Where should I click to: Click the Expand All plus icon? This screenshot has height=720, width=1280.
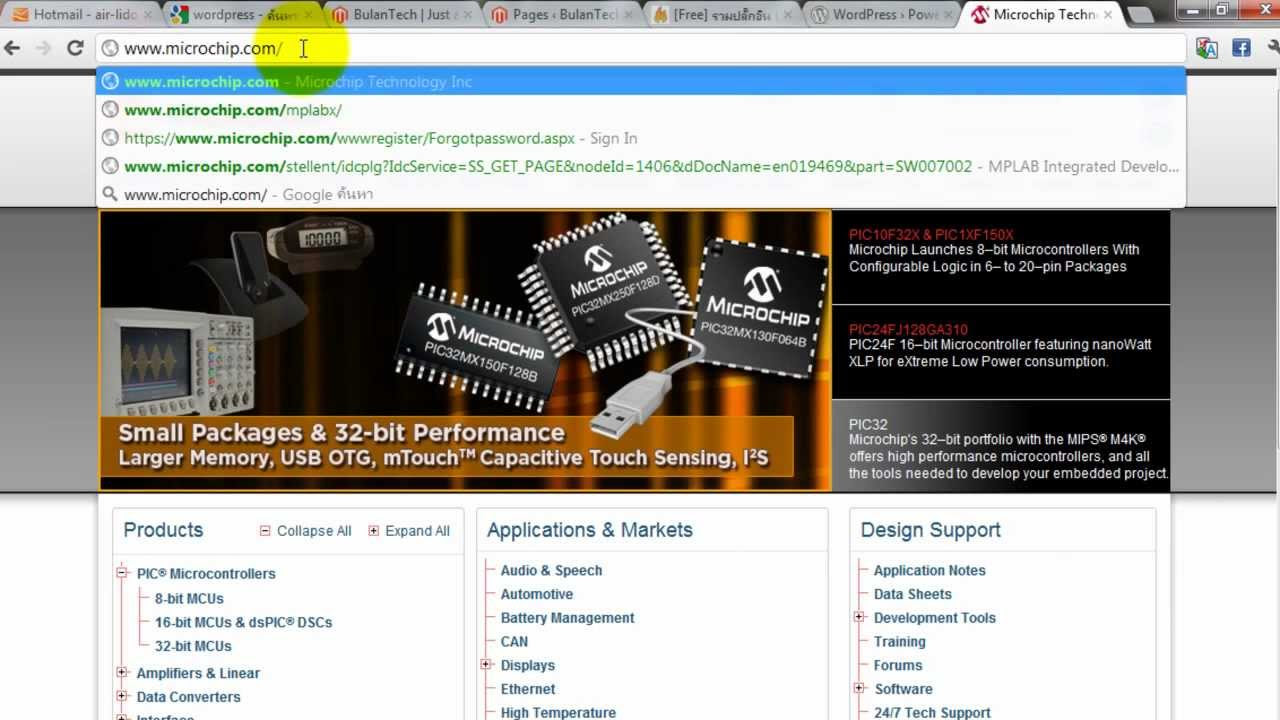point(374,531)
